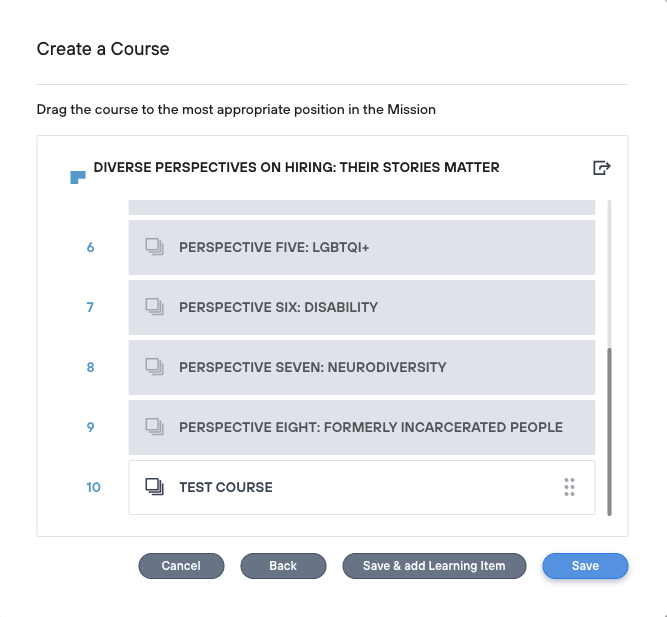Click the Diverse Perspectives on Hiring title

[296, 167]
